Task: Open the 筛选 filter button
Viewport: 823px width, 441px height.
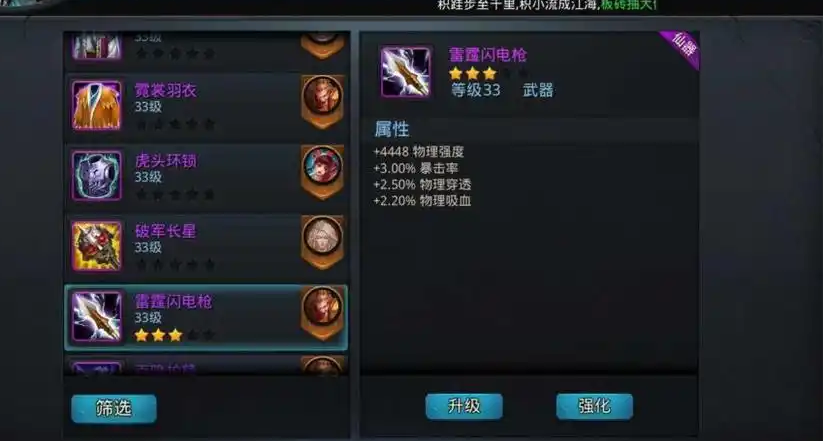Action: (x=114, y=408)
